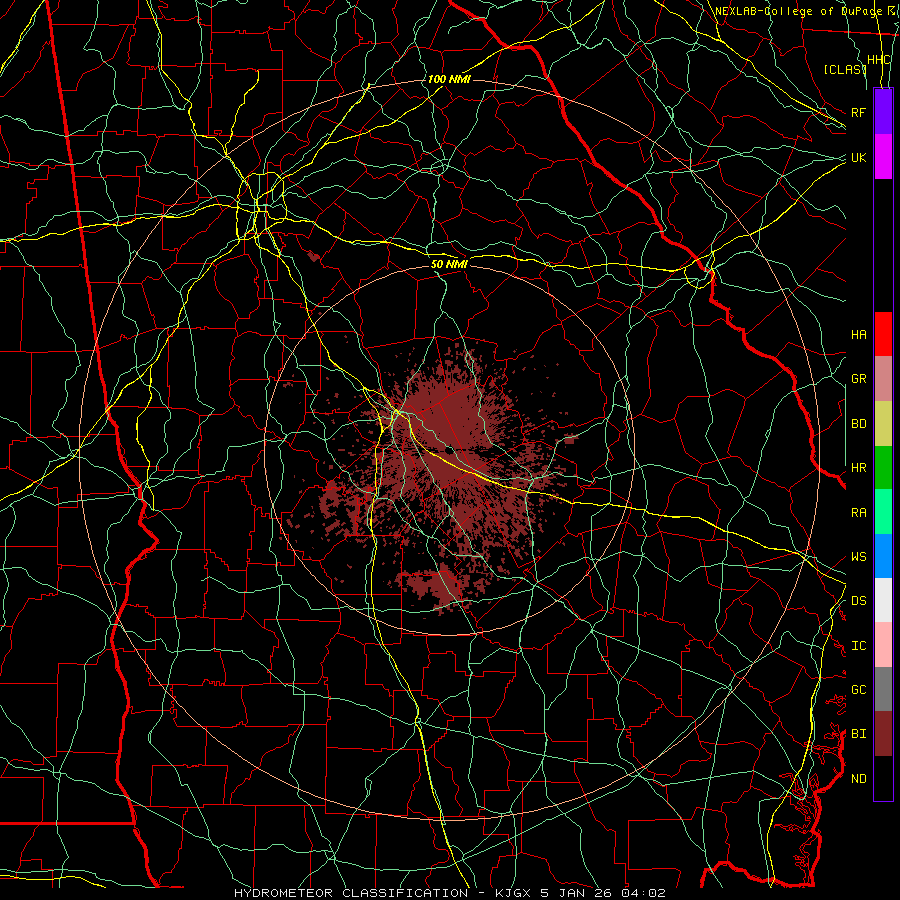
Task: Click the 100 NMI range ring label
Action: [x=449, y=79]
